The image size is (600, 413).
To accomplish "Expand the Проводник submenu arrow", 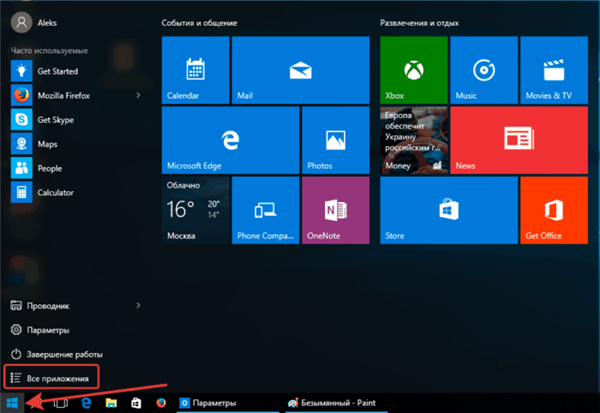I will pyautogui.click(x=139, y=305).
